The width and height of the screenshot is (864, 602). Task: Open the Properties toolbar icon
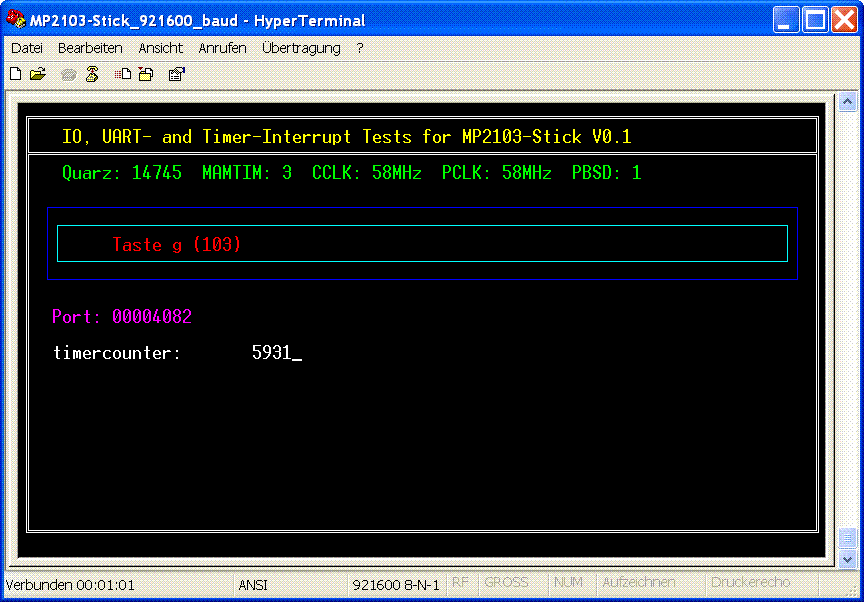click(x=176, y=74)
